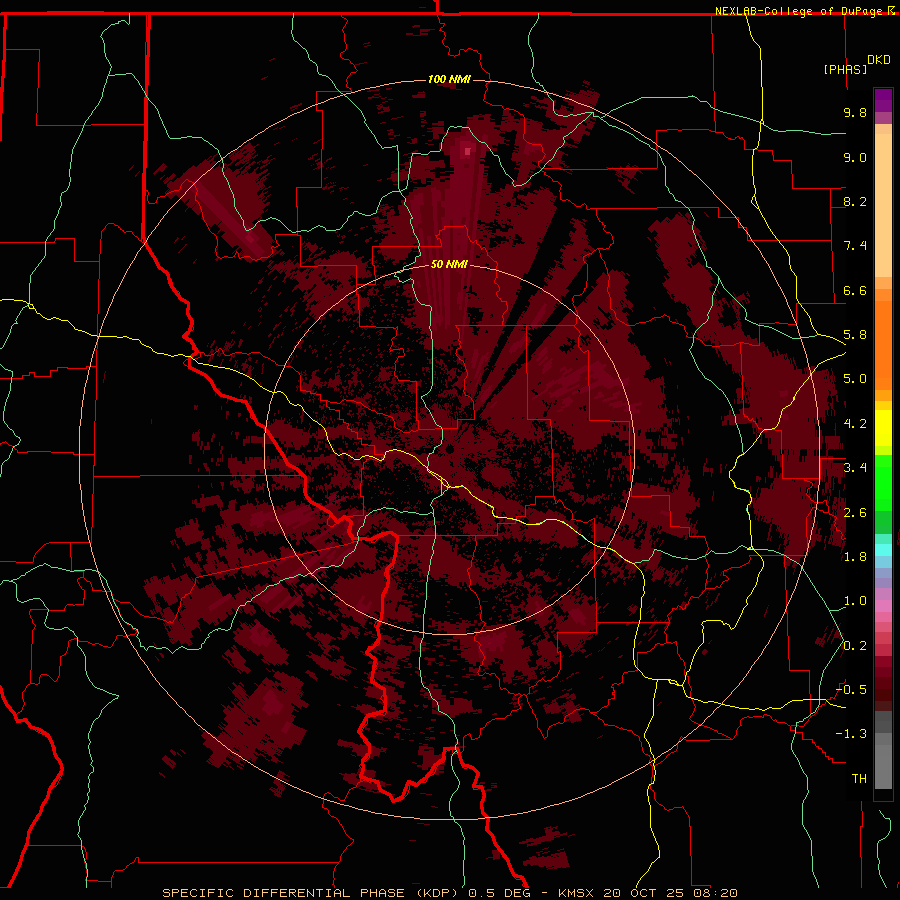The height and width of the screenshot is (900, 900).
Task: Click the "TH" threshold label on the scale
Action: pyautogui.click(x=859, y=779)
